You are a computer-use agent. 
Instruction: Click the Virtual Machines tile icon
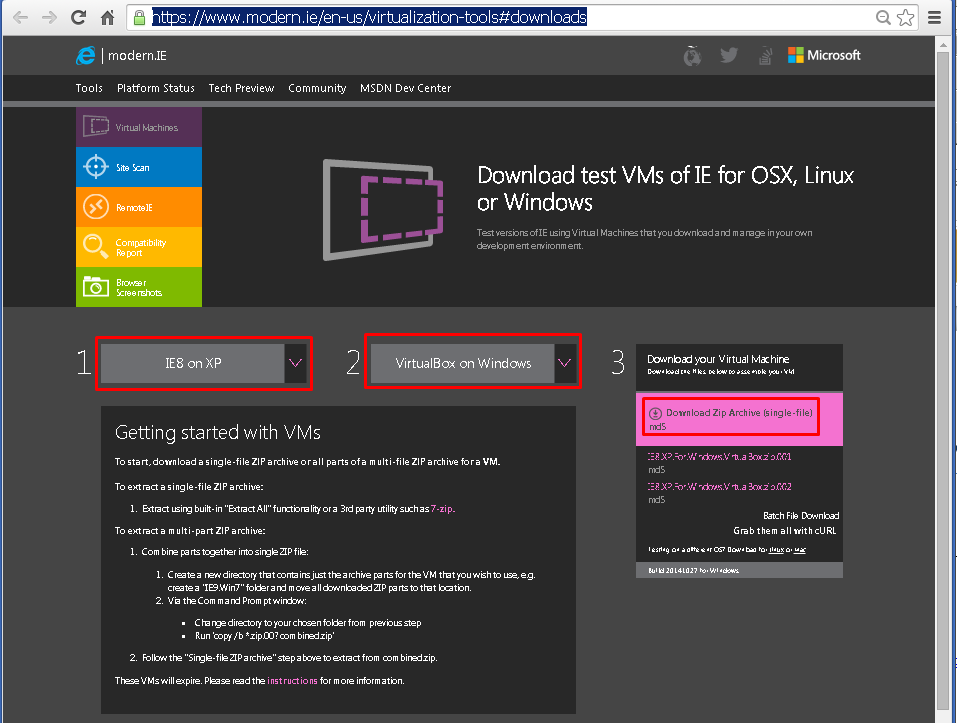point(96,126)
